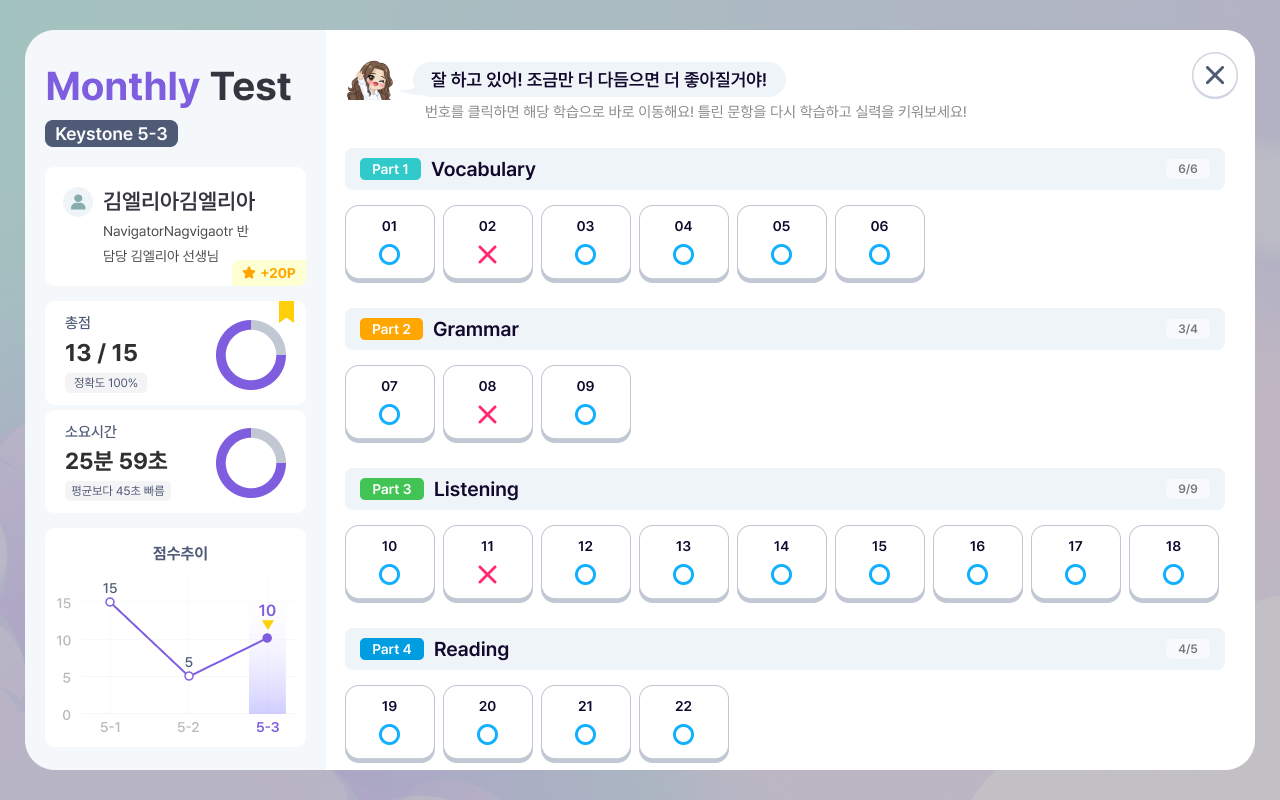Select the 5-1 data point on score chart
1280x800 pixels.
(x=110, y=602)
